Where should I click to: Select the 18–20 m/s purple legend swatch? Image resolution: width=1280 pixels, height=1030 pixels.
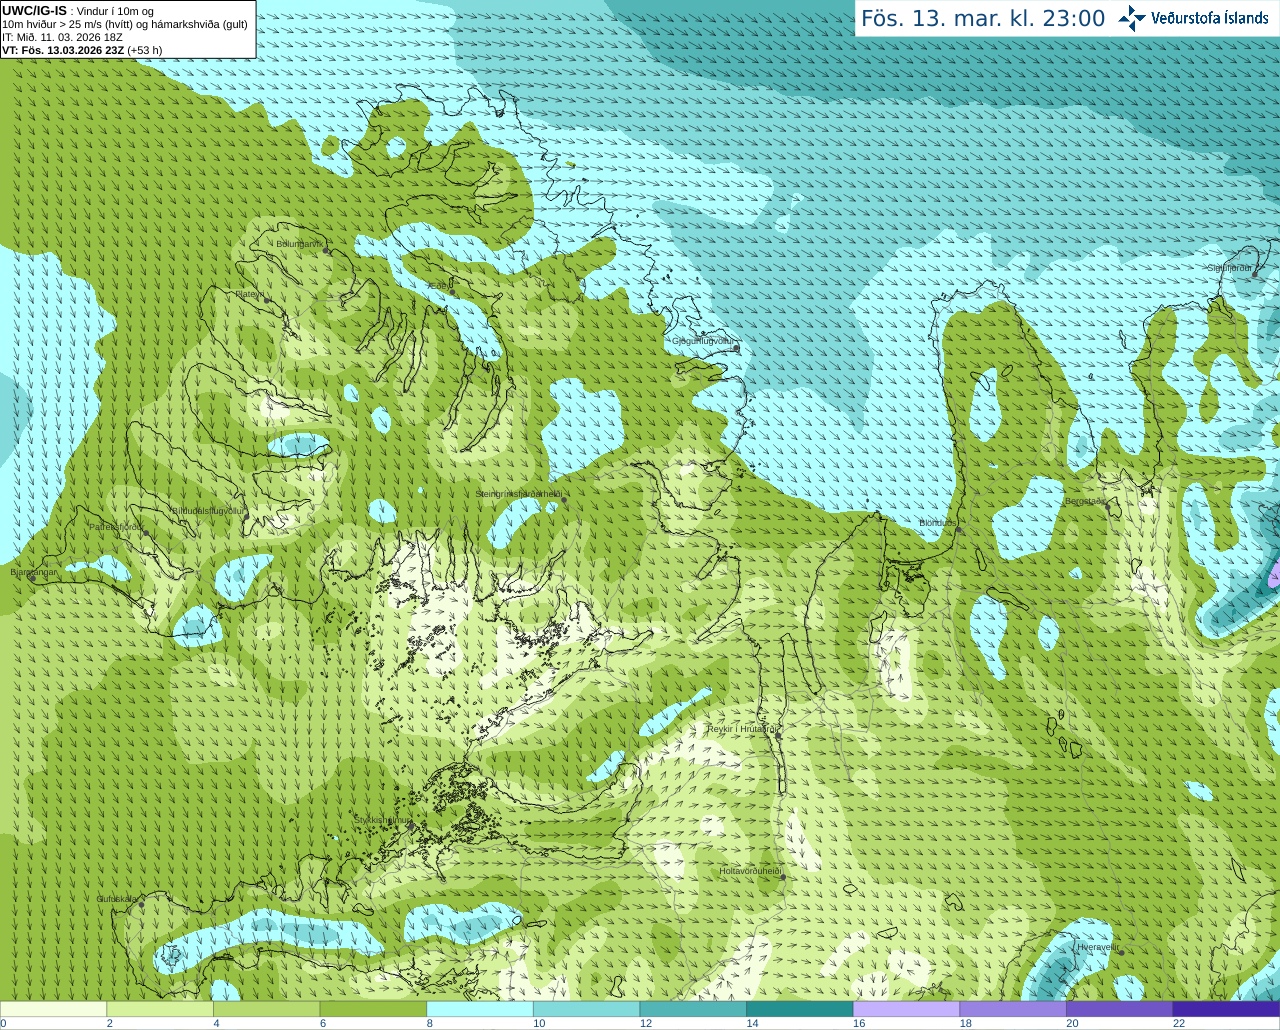click(1013, 1009)
